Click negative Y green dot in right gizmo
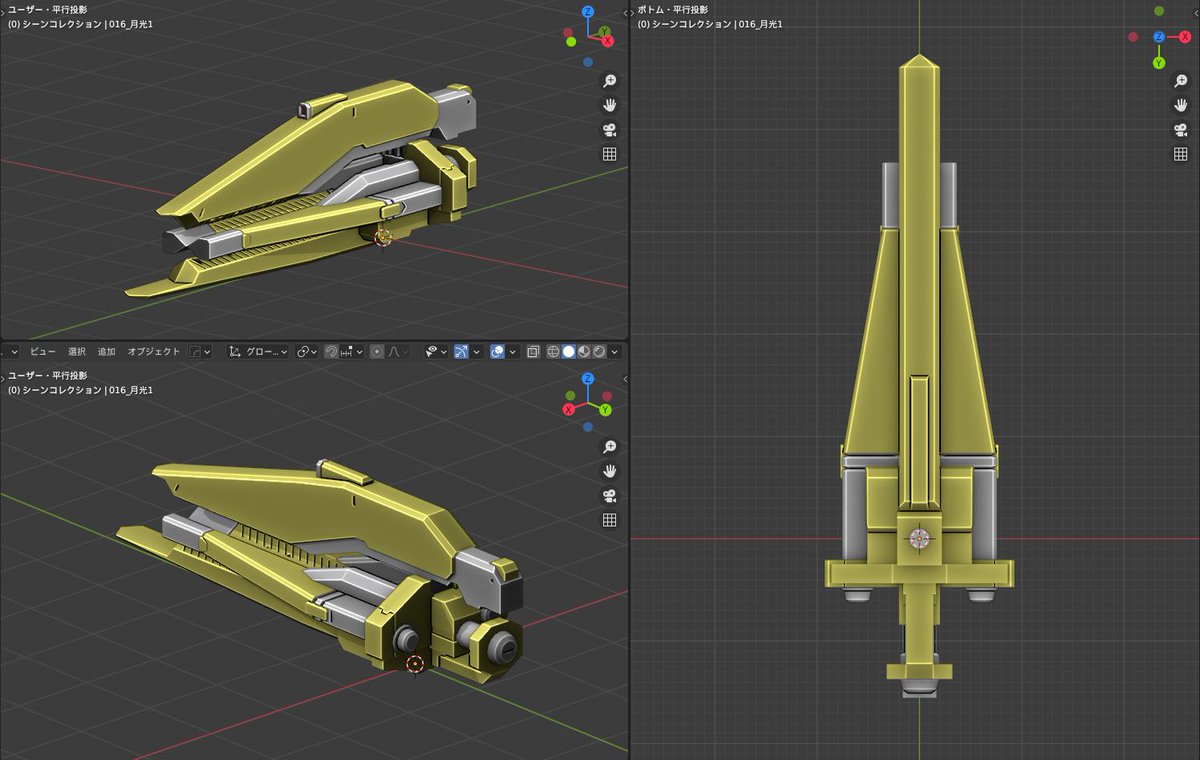Image resolution: width=1200 pixels, height=760 pixels. 1159,11
